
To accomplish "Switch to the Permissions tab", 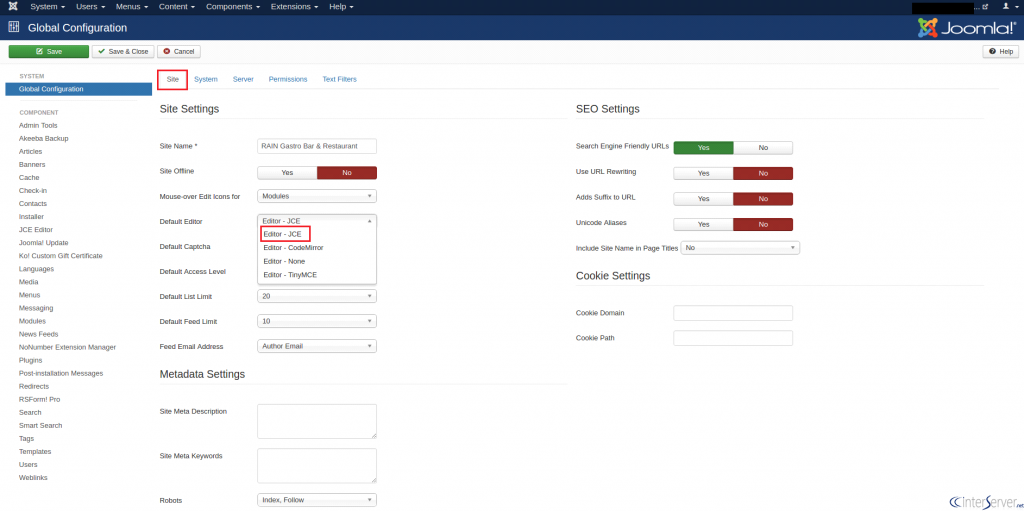I will coord(288,79).
